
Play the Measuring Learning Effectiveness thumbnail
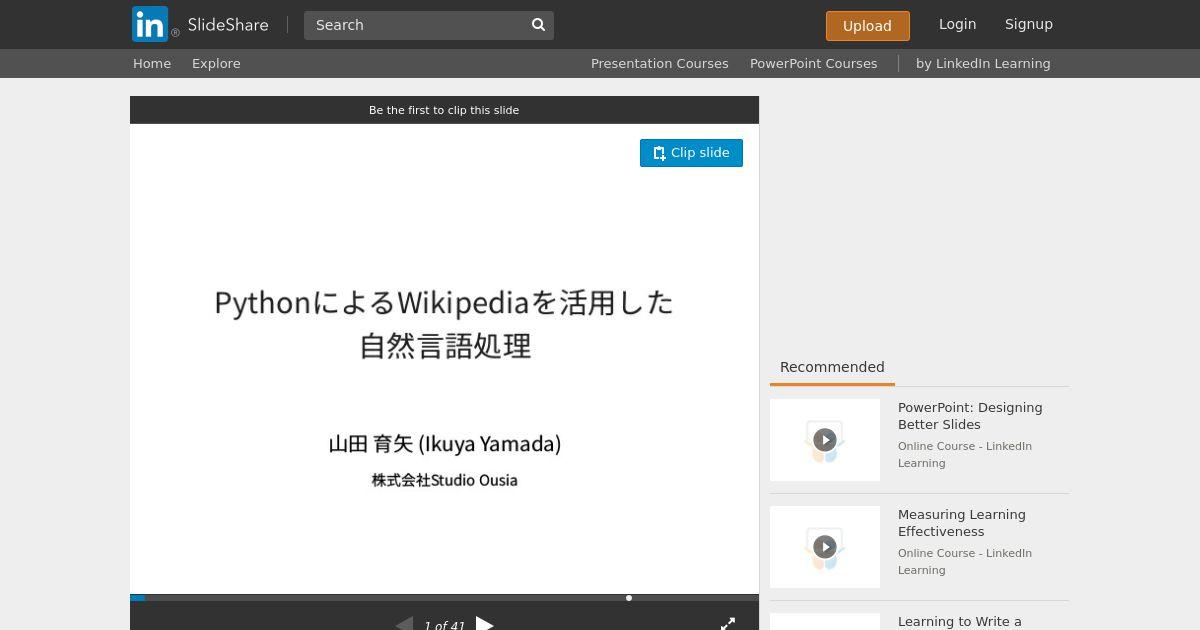click(825, 547)
